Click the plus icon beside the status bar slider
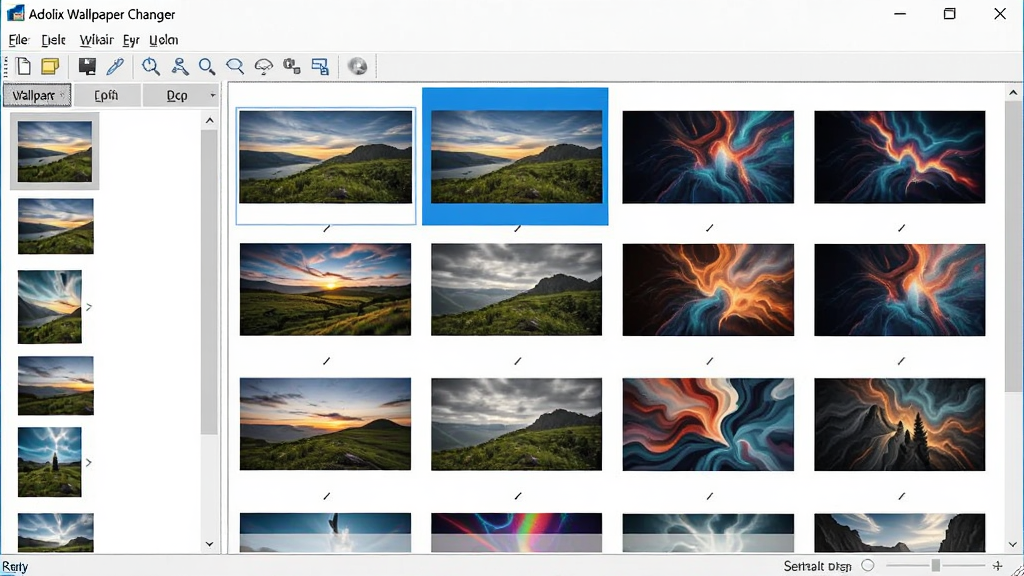 997,566
